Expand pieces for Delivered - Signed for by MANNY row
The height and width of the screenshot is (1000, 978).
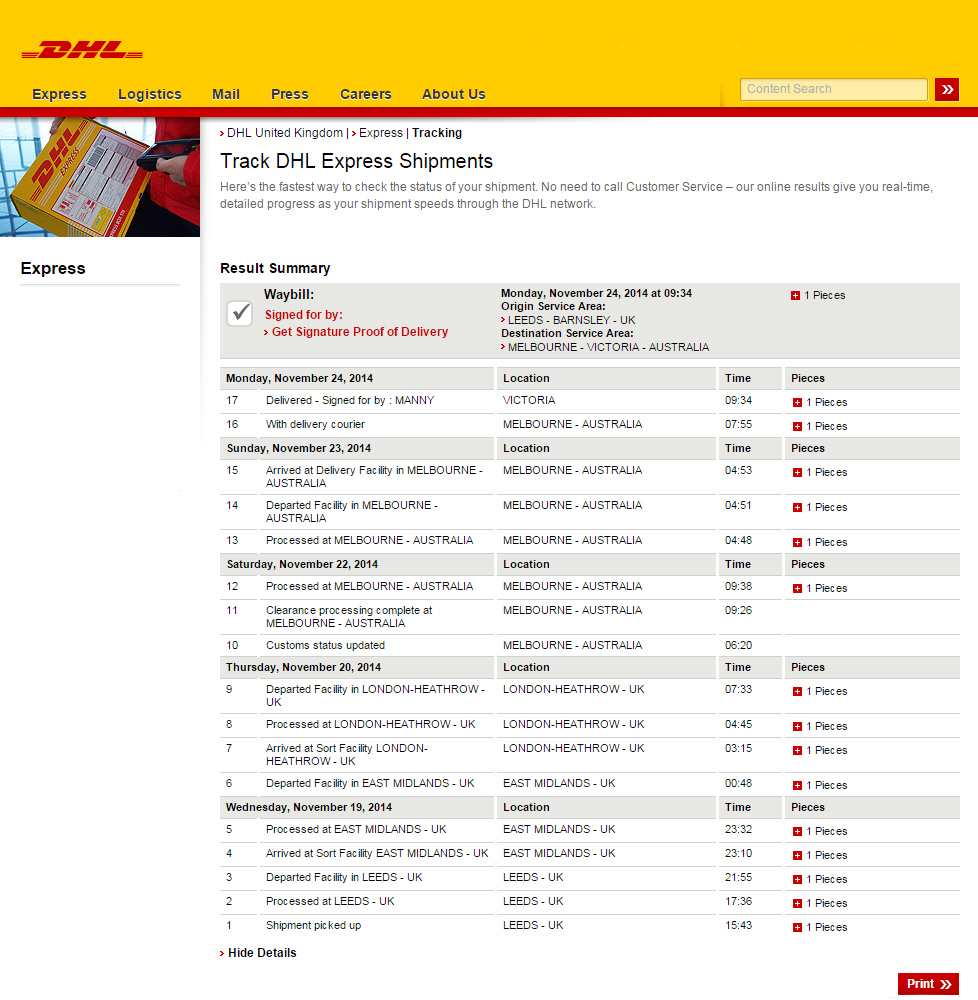pyautogui.click(x=797, y=403)
